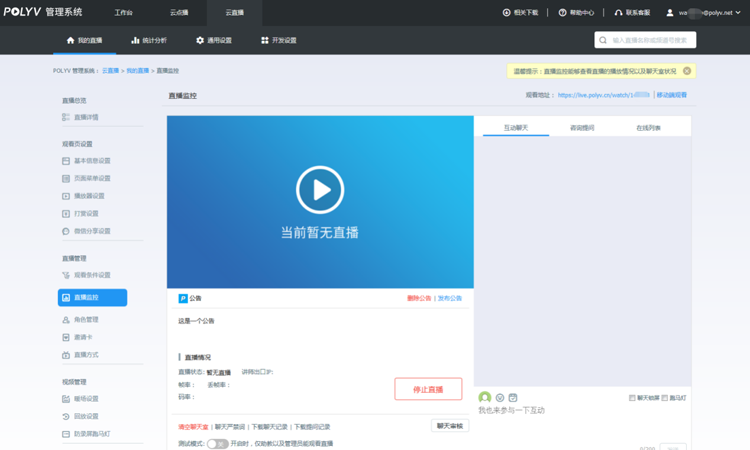Enable the 聊天锁屏 checkbox
Viewport: 750px width, 450px height.
[x=632, y=398]
